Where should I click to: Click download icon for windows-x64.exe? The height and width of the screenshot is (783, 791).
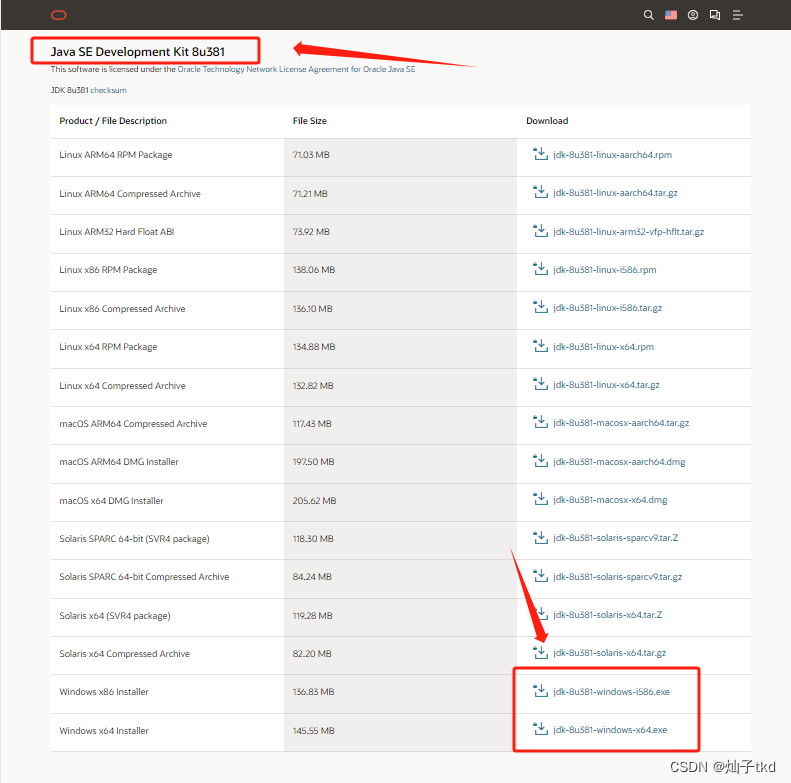[x=540, y=730]
